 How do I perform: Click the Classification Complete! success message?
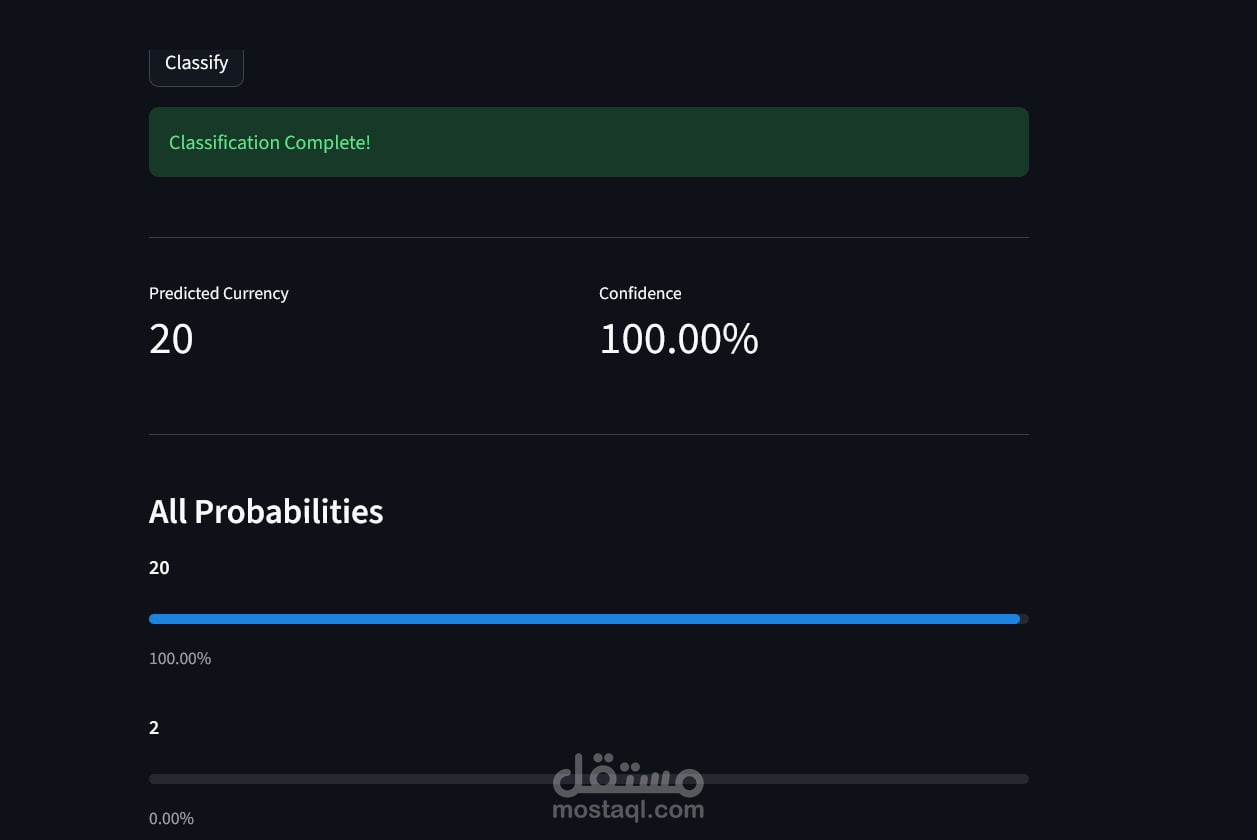tap(270, 143)
